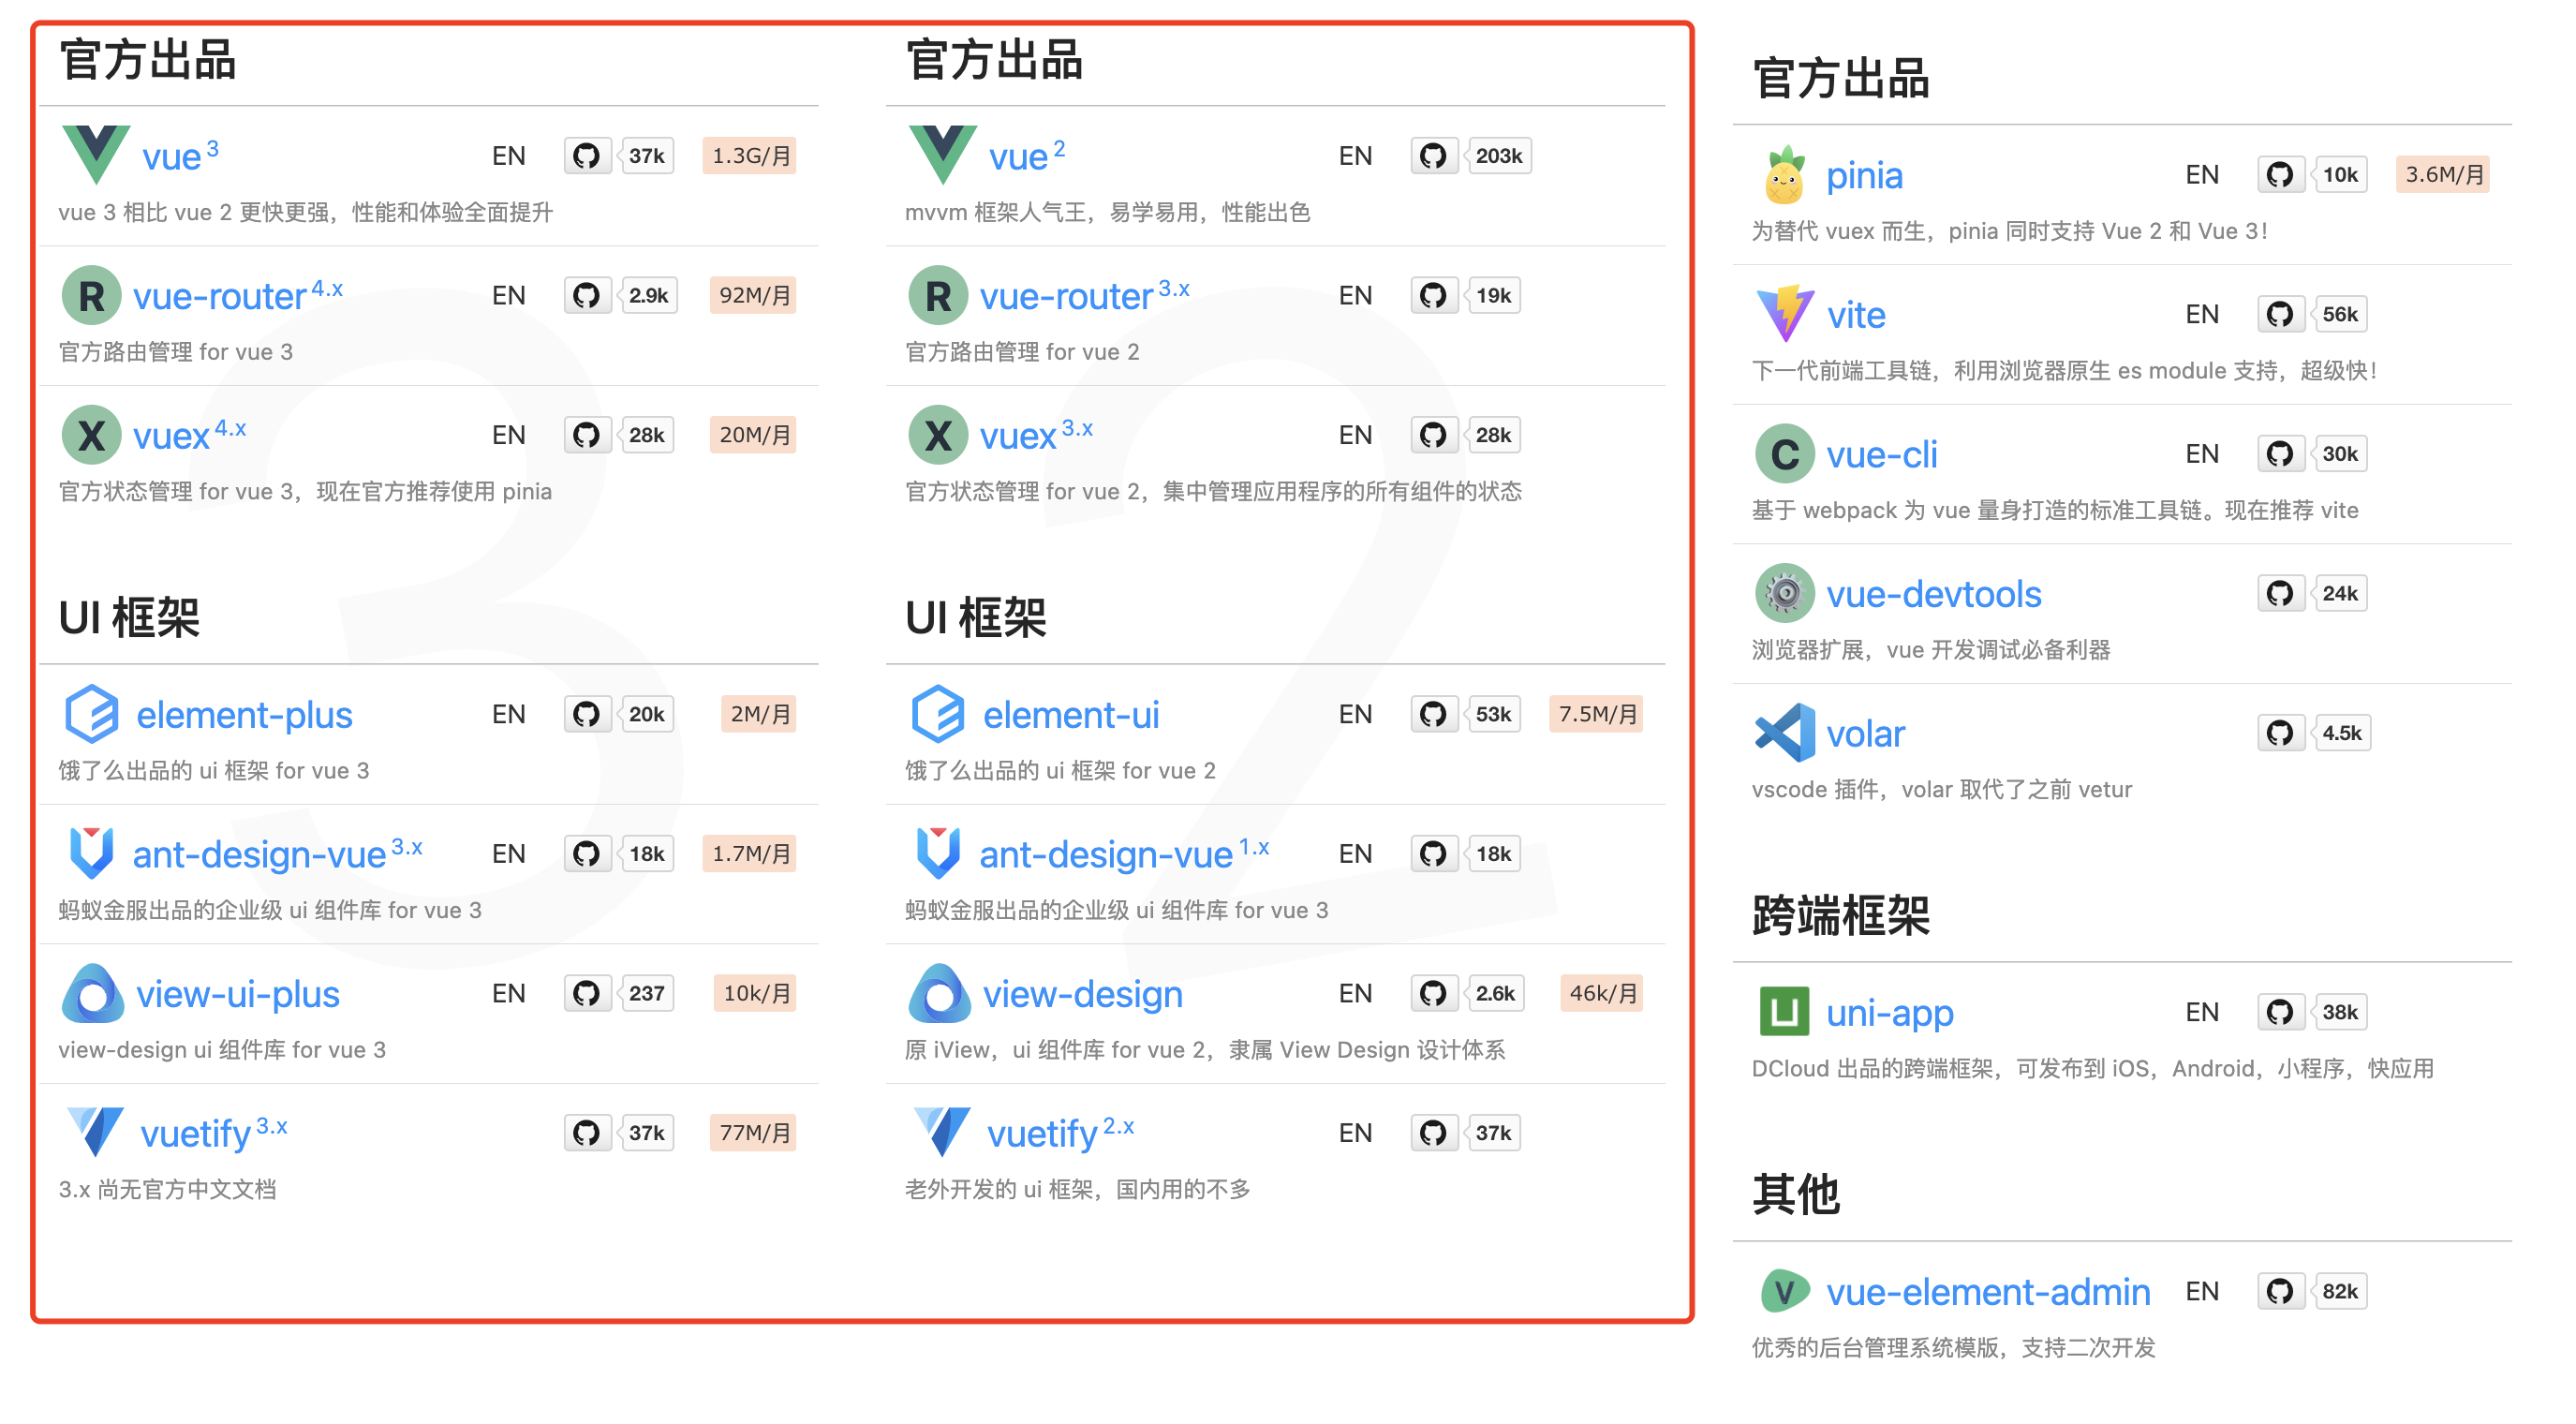Open GitHub icon for vuex 3.x
Screen dimensions: 2576x1424
[1433, 435]
